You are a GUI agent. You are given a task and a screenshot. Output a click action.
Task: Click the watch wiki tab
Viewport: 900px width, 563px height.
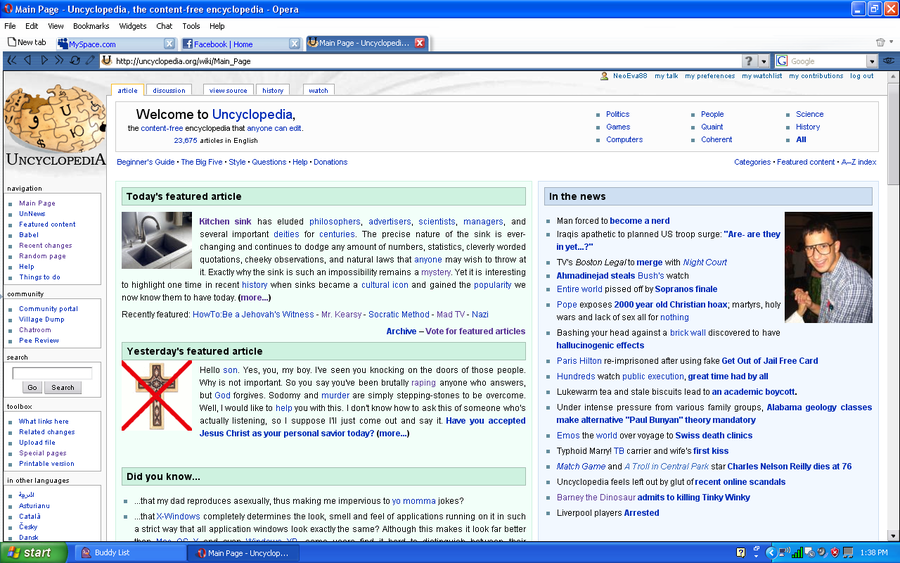(x=318, y=90)
